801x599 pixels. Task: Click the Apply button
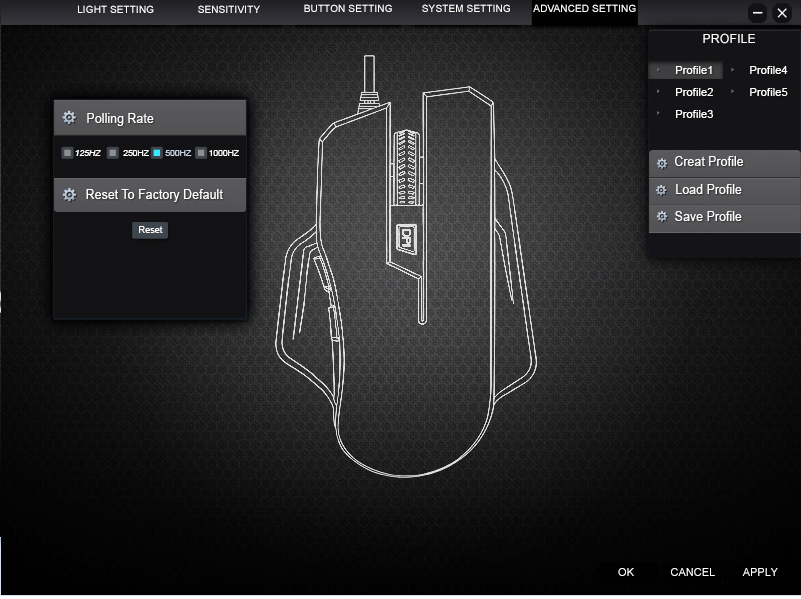760,572
